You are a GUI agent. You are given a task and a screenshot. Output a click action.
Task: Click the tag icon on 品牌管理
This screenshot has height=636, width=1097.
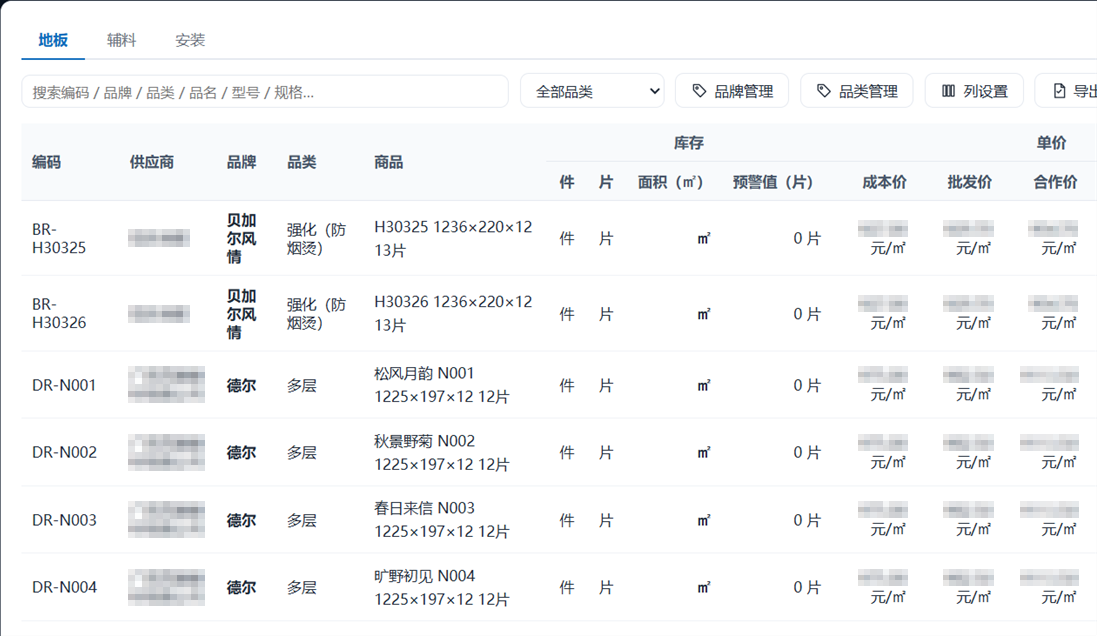pyautogui.click(x=699, y=91)
